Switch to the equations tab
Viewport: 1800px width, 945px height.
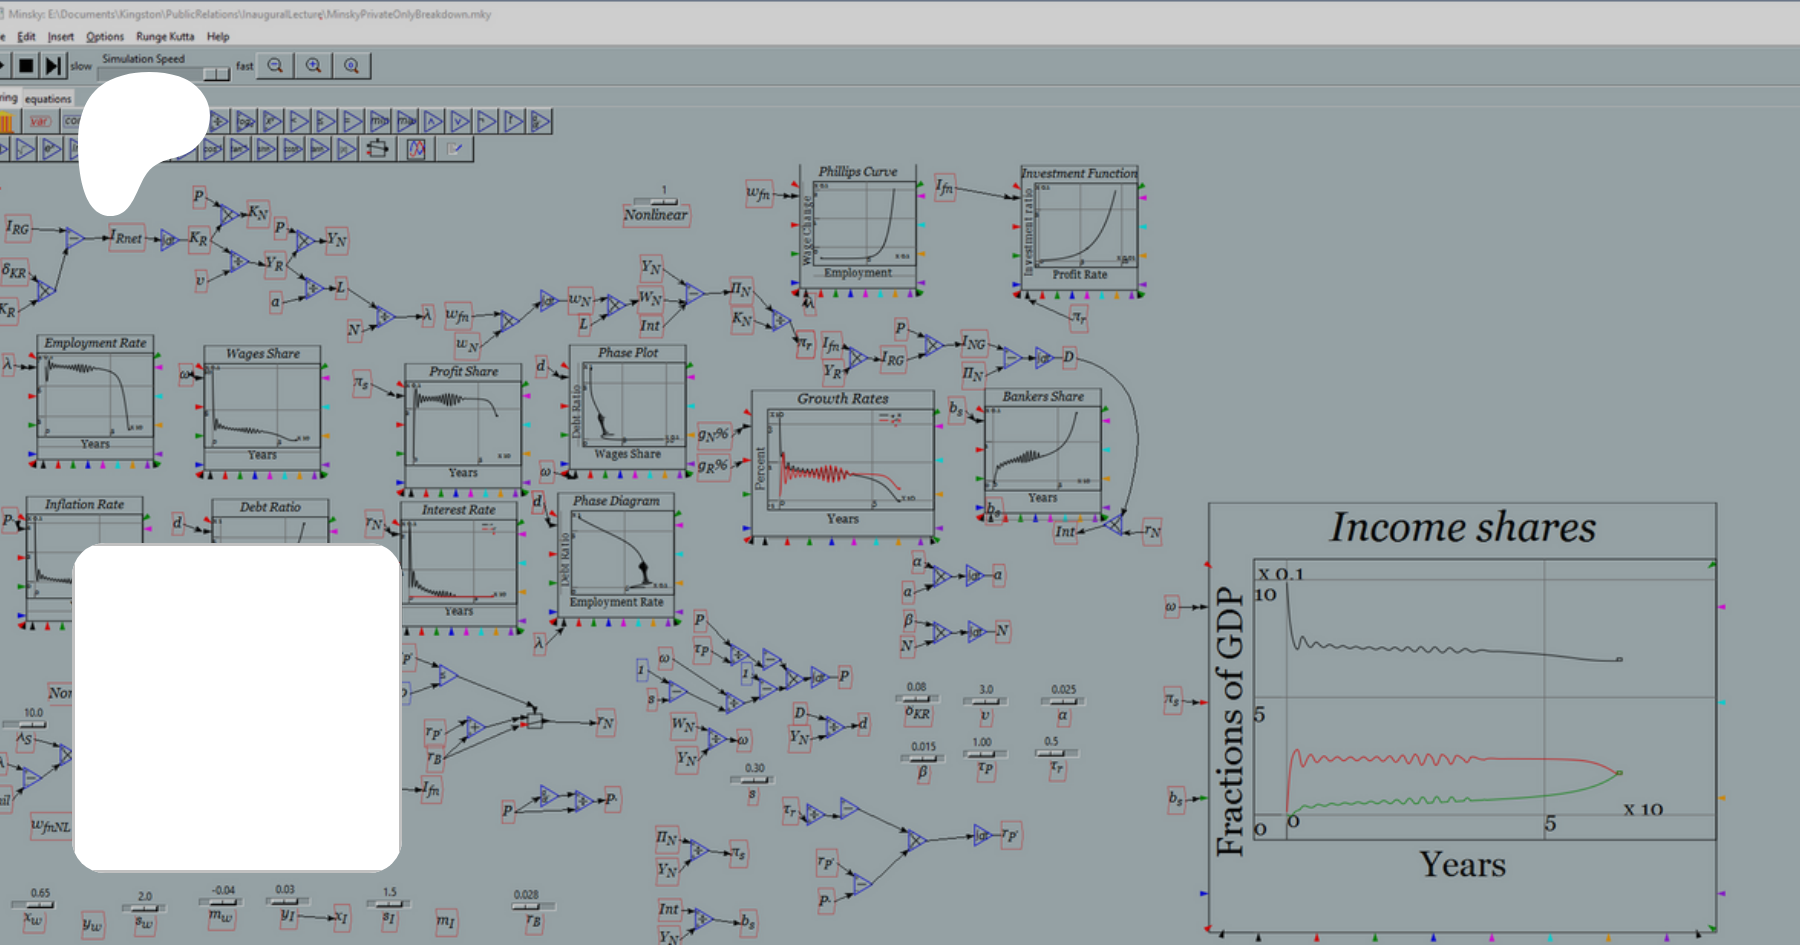click(x=48, y=99)
